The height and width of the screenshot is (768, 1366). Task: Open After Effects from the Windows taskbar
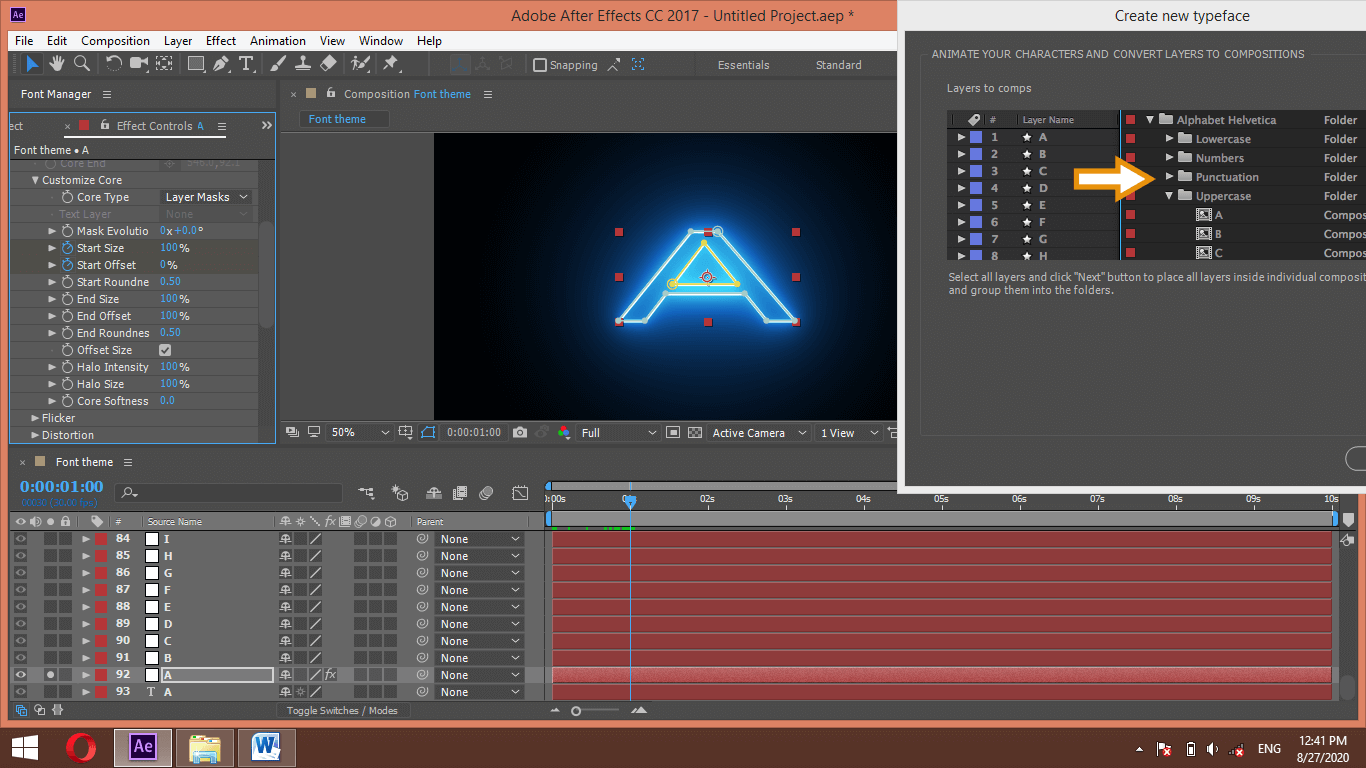143,747
